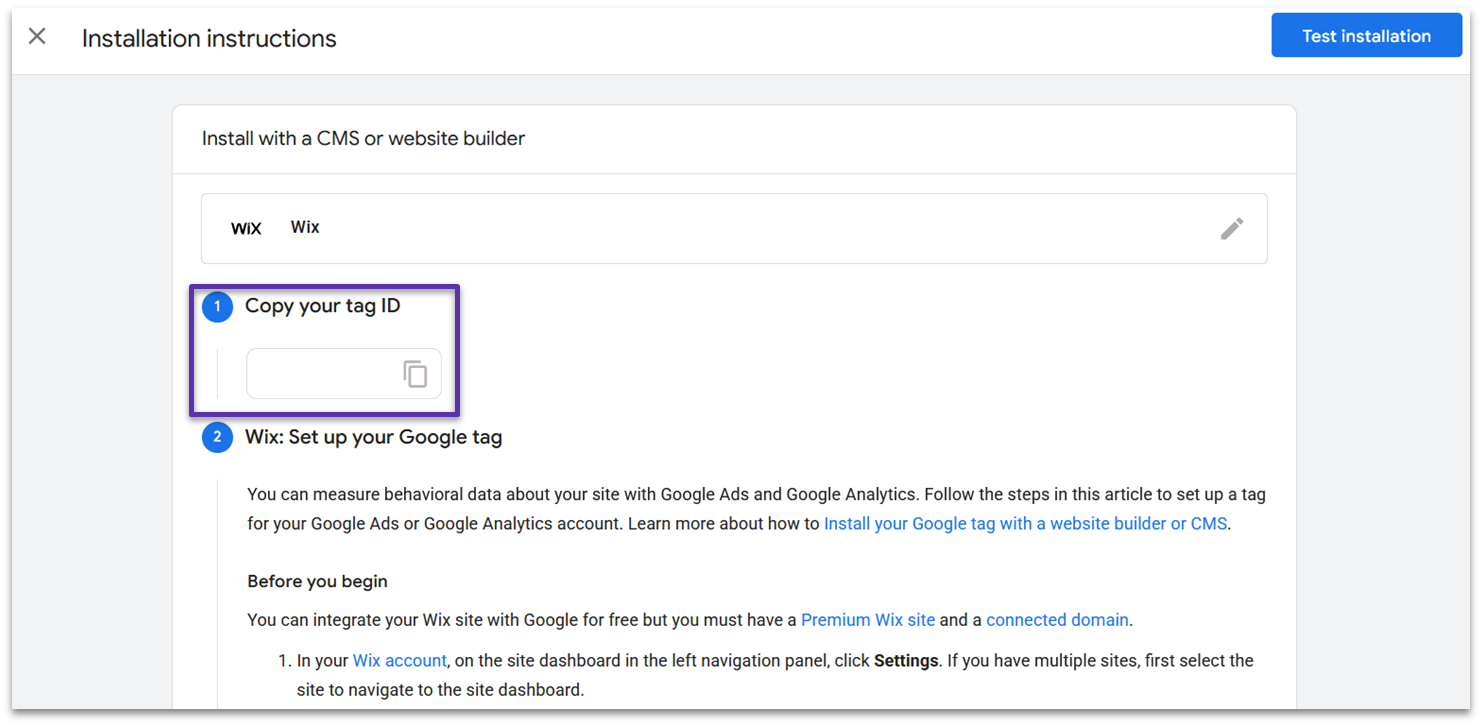Image resolution: width=1482 pixels, height=726 pixels.
Task: Close the Installation instructions panel
Action: point(37,37)
